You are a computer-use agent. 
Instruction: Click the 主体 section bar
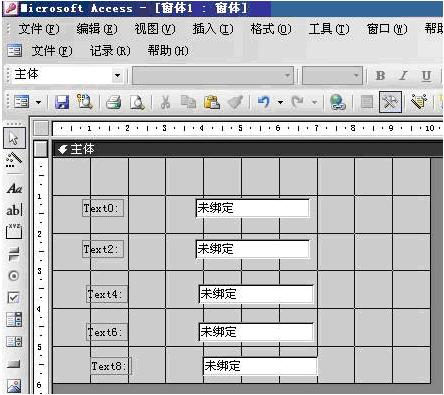(247, 149)
